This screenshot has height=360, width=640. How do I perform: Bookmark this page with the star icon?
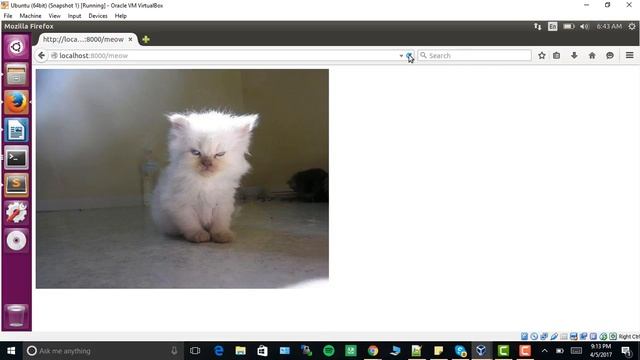point(542,56)
